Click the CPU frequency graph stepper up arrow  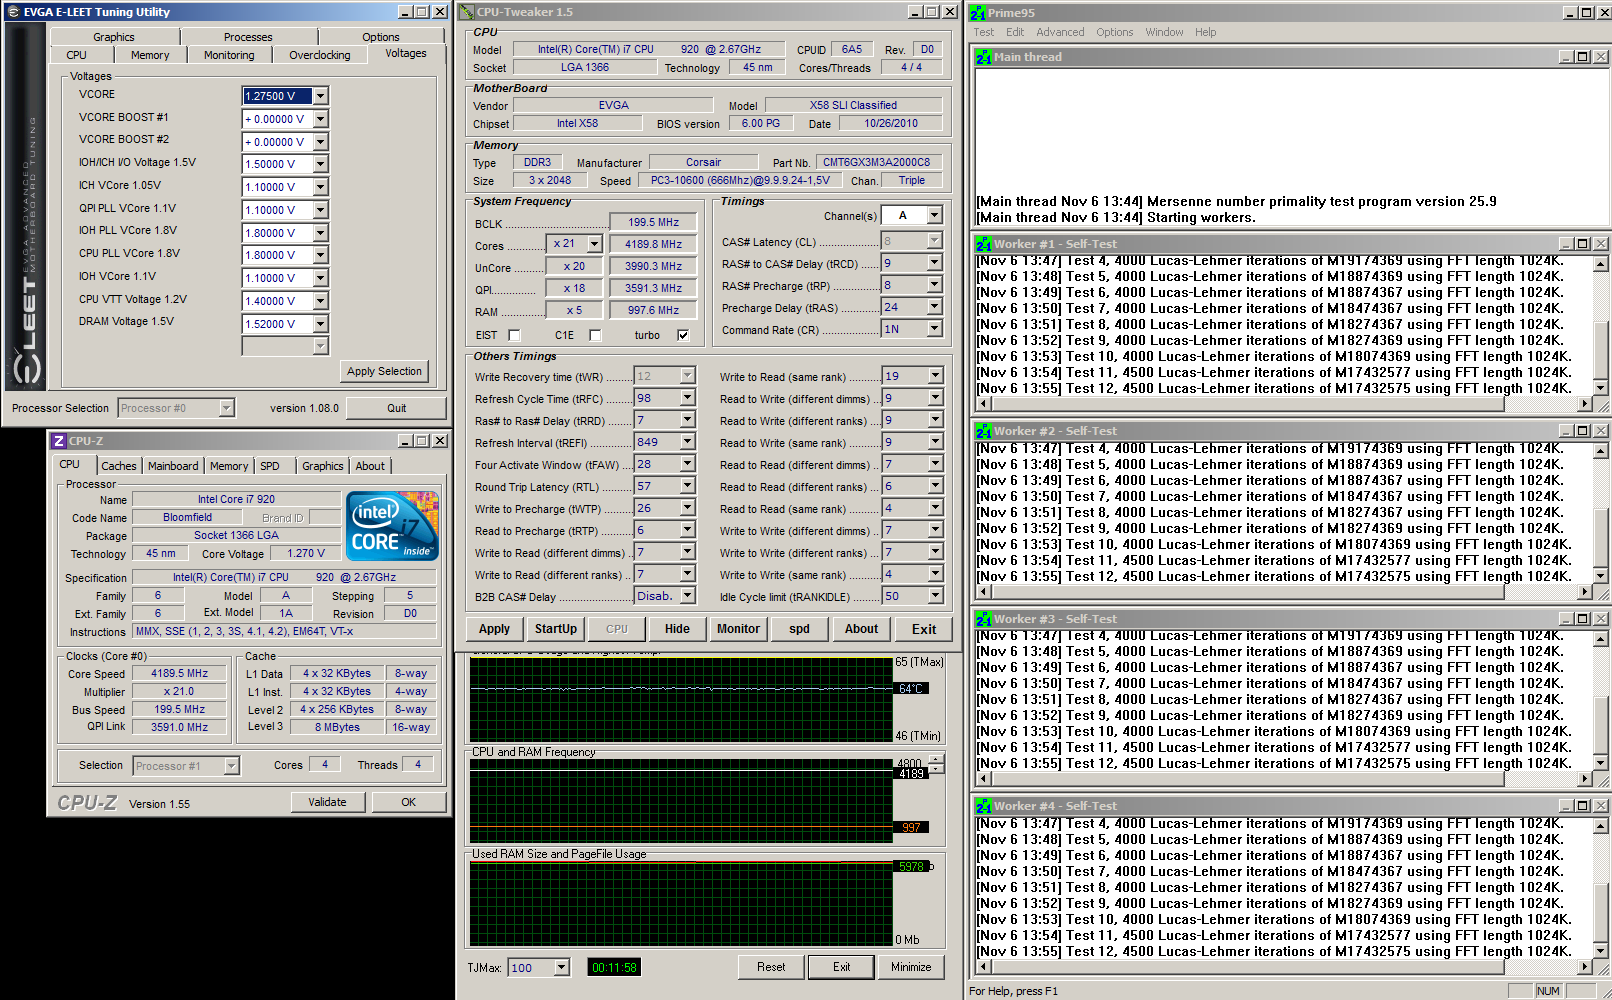[936, 761]
